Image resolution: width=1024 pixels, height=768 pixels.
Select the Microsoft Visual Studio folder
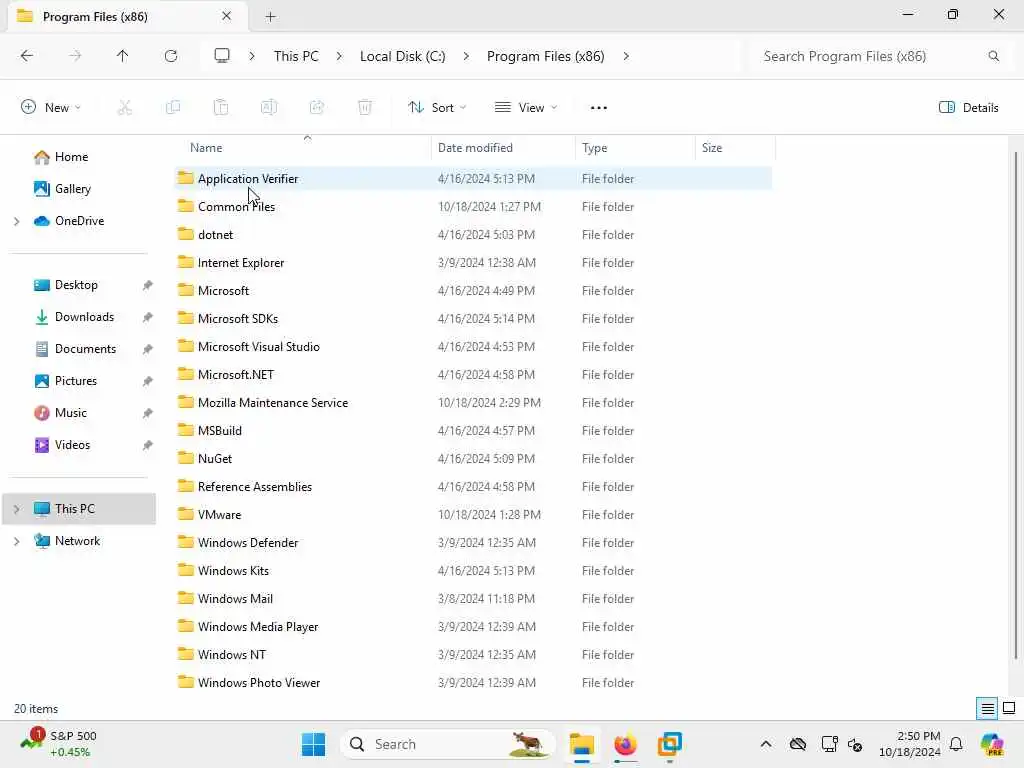click(x=473, y=347)
